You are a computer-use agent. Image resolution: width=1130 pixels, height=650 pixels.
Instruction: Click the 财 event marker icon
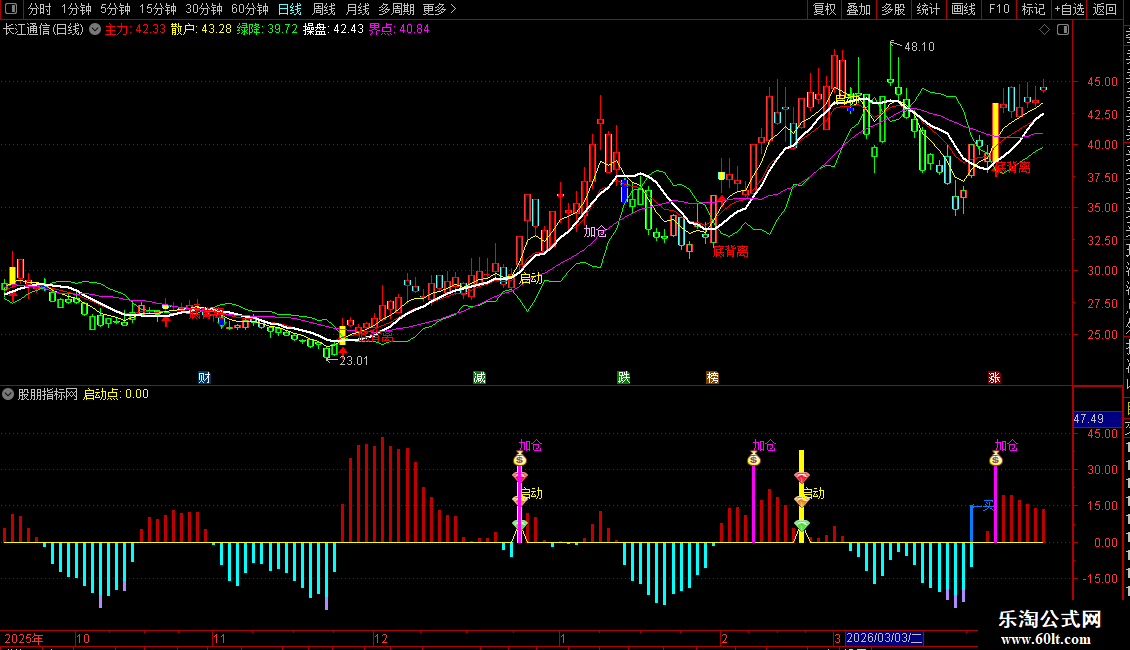(204, 378)
